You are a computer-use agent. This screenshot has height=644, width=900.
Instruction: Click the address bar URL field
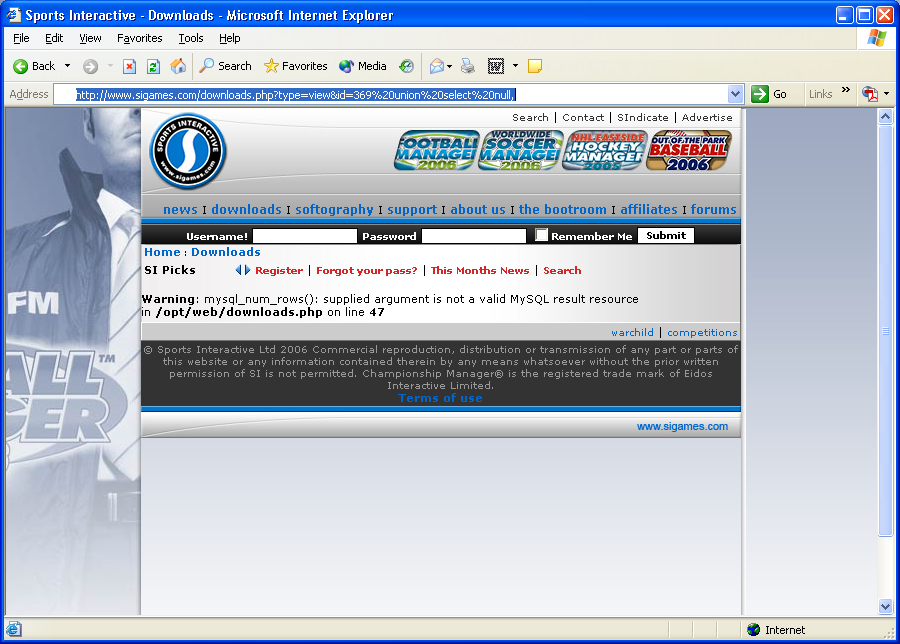[x=391, y=94]
